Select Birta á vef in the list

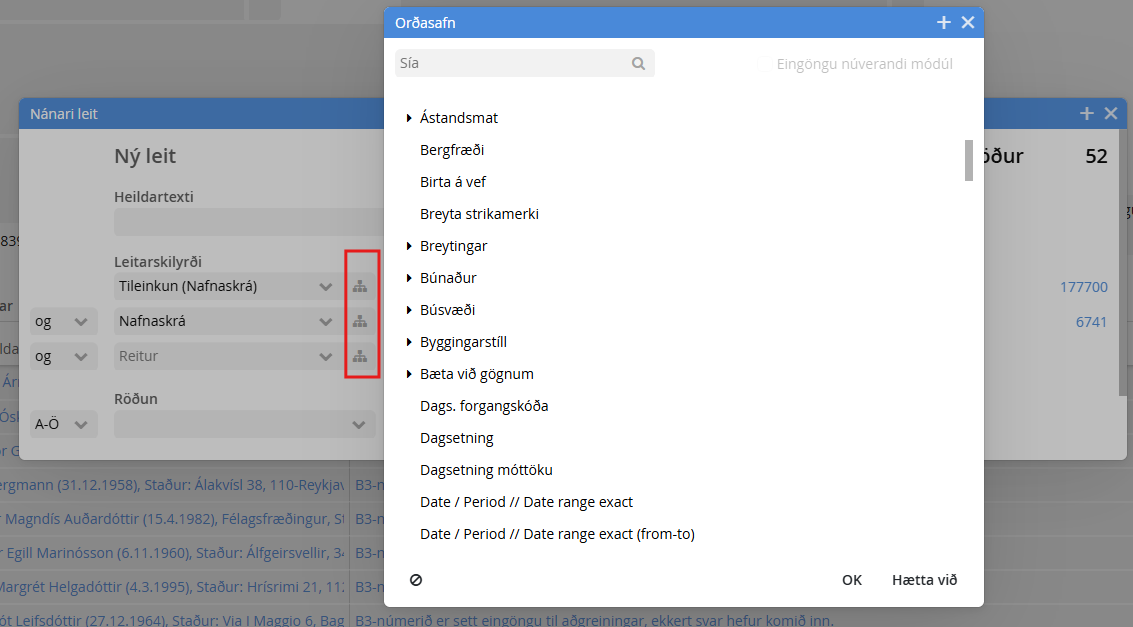453,182
